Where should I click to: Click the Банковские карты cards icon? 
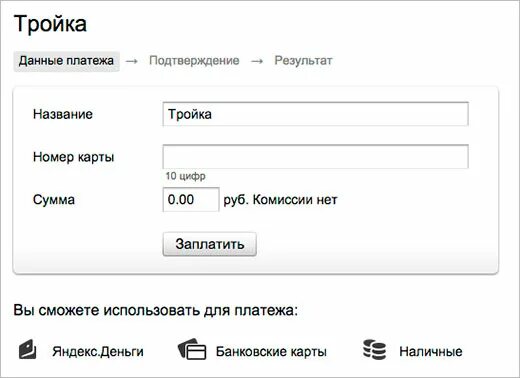point(192,349)
